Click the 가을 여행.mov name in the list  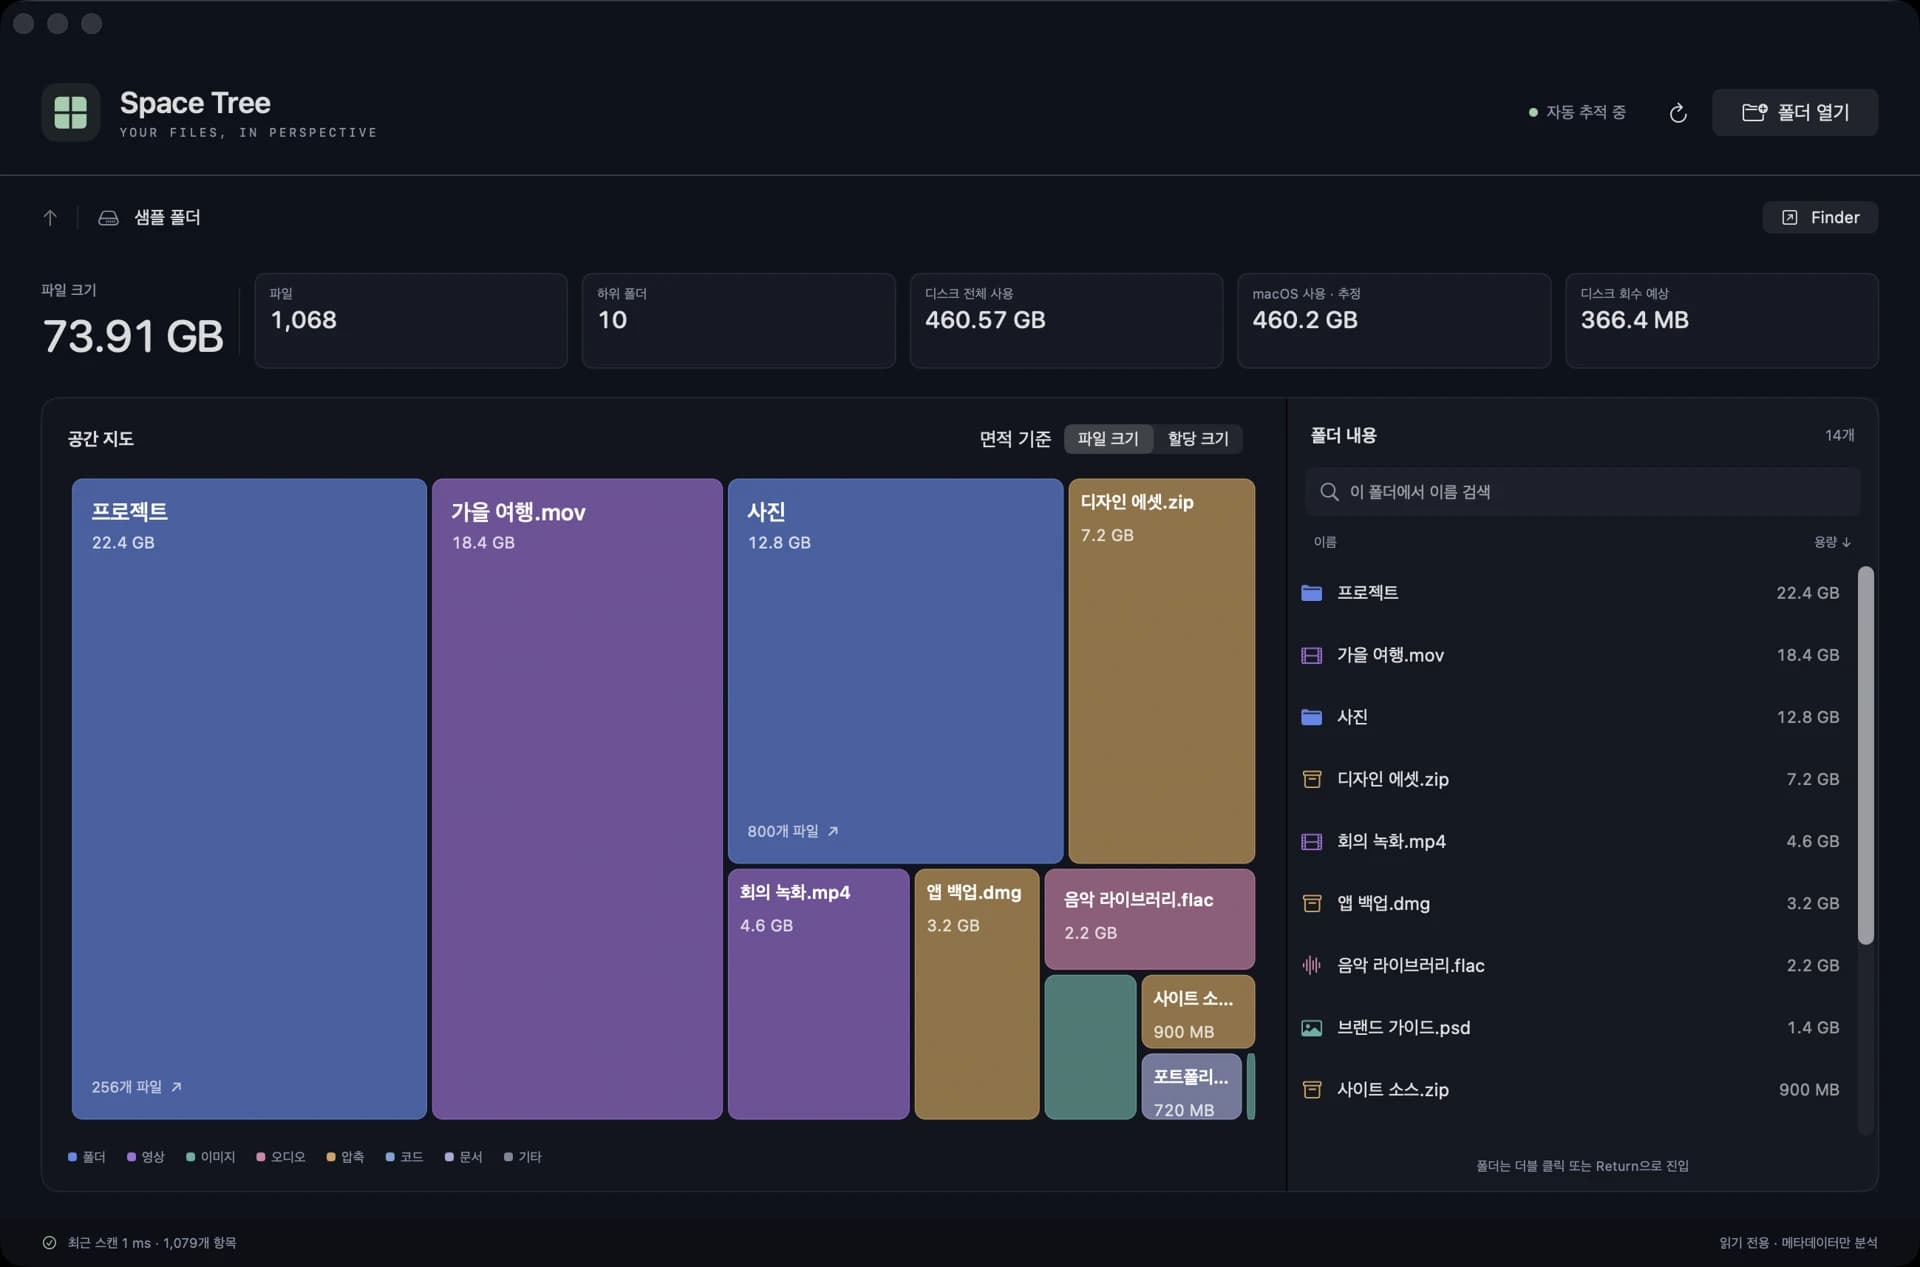(1390, 655)
